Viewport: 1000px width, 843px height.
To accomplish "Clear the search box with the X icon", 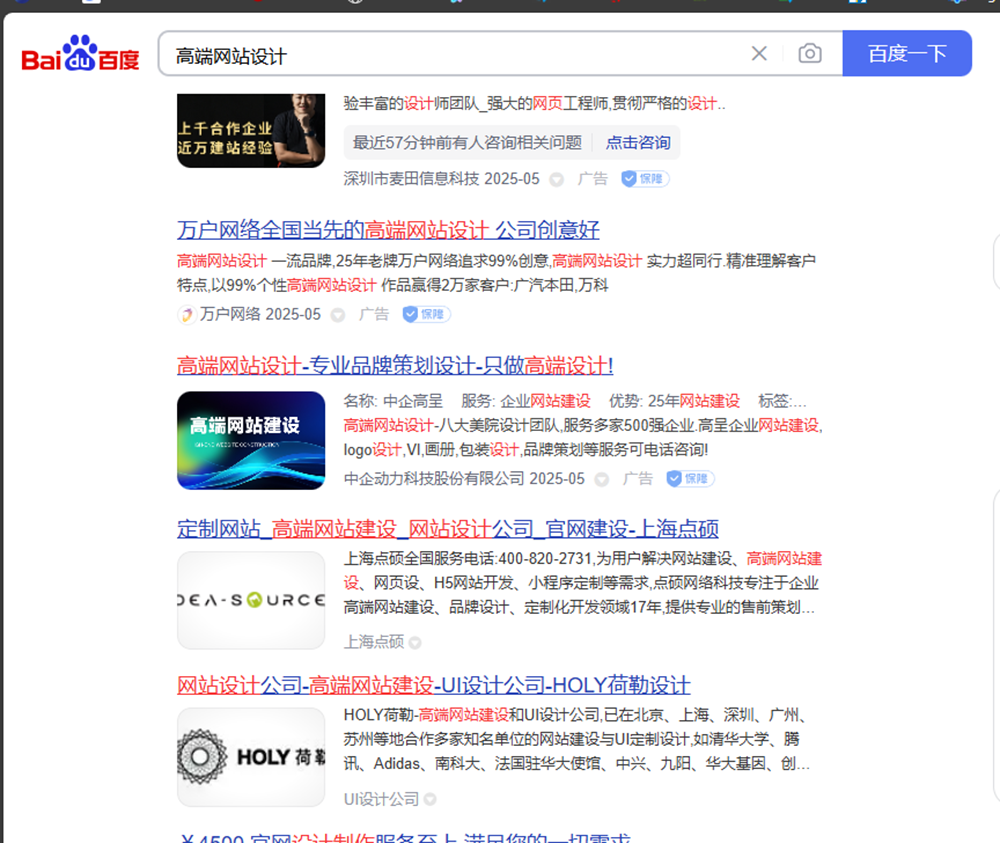I will 759,54.
